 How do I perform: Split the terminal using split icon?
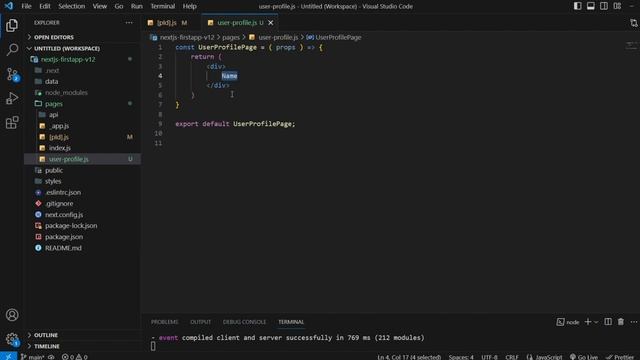click(x=608, y=322)
